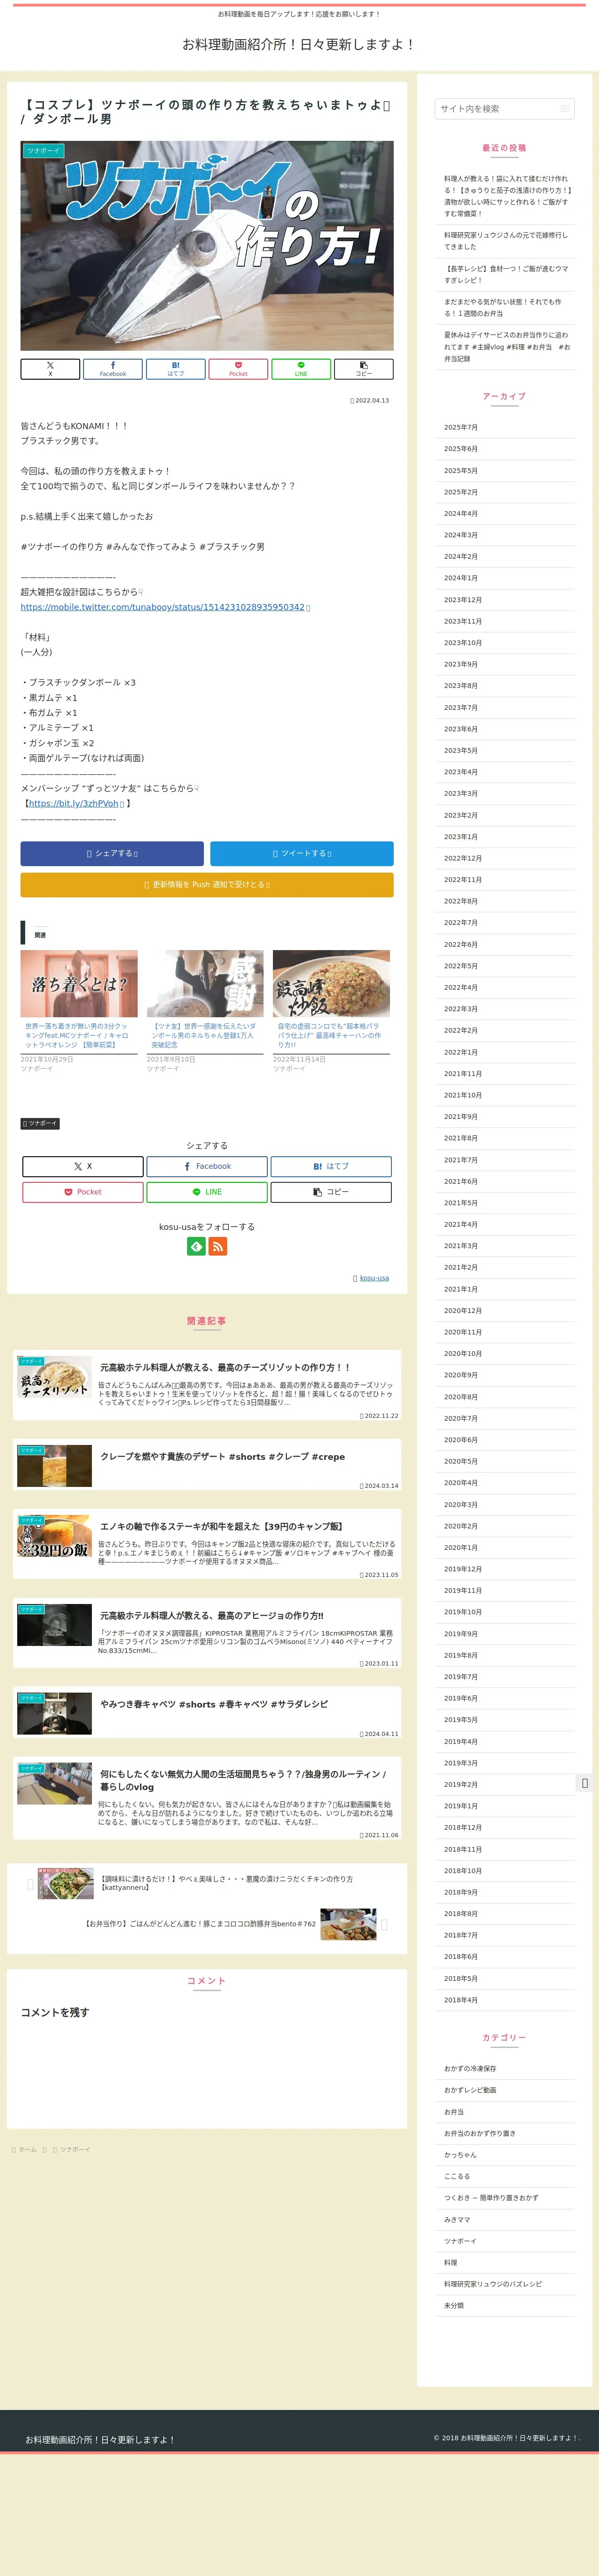Open the related 最高峰炒飯 thumbnail post
599x2576 pixels.
(331, 984)
